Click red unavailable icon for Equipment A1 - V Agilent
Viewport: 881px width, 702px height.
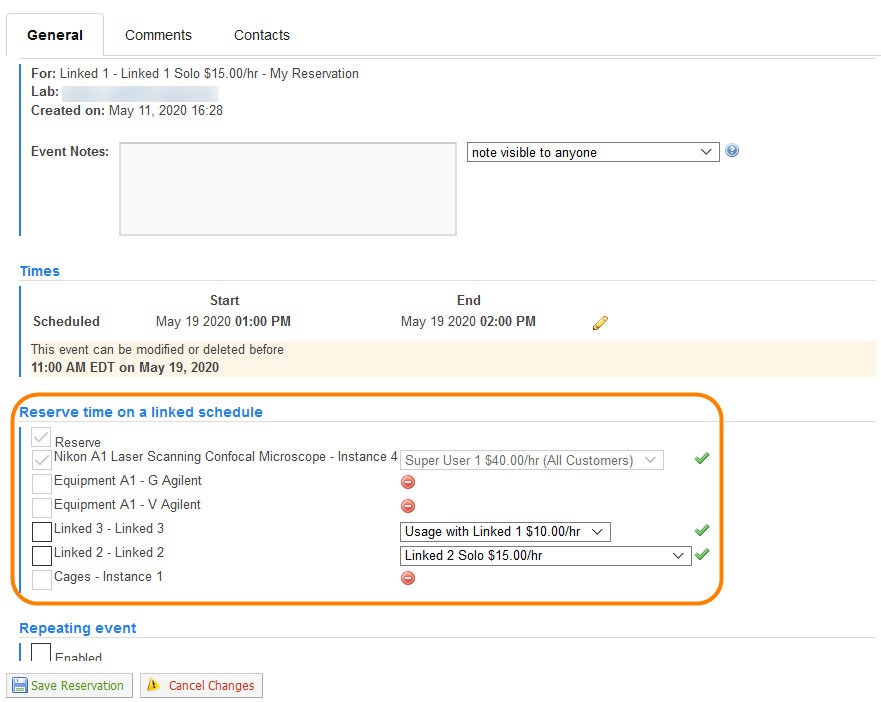[408, 506]
